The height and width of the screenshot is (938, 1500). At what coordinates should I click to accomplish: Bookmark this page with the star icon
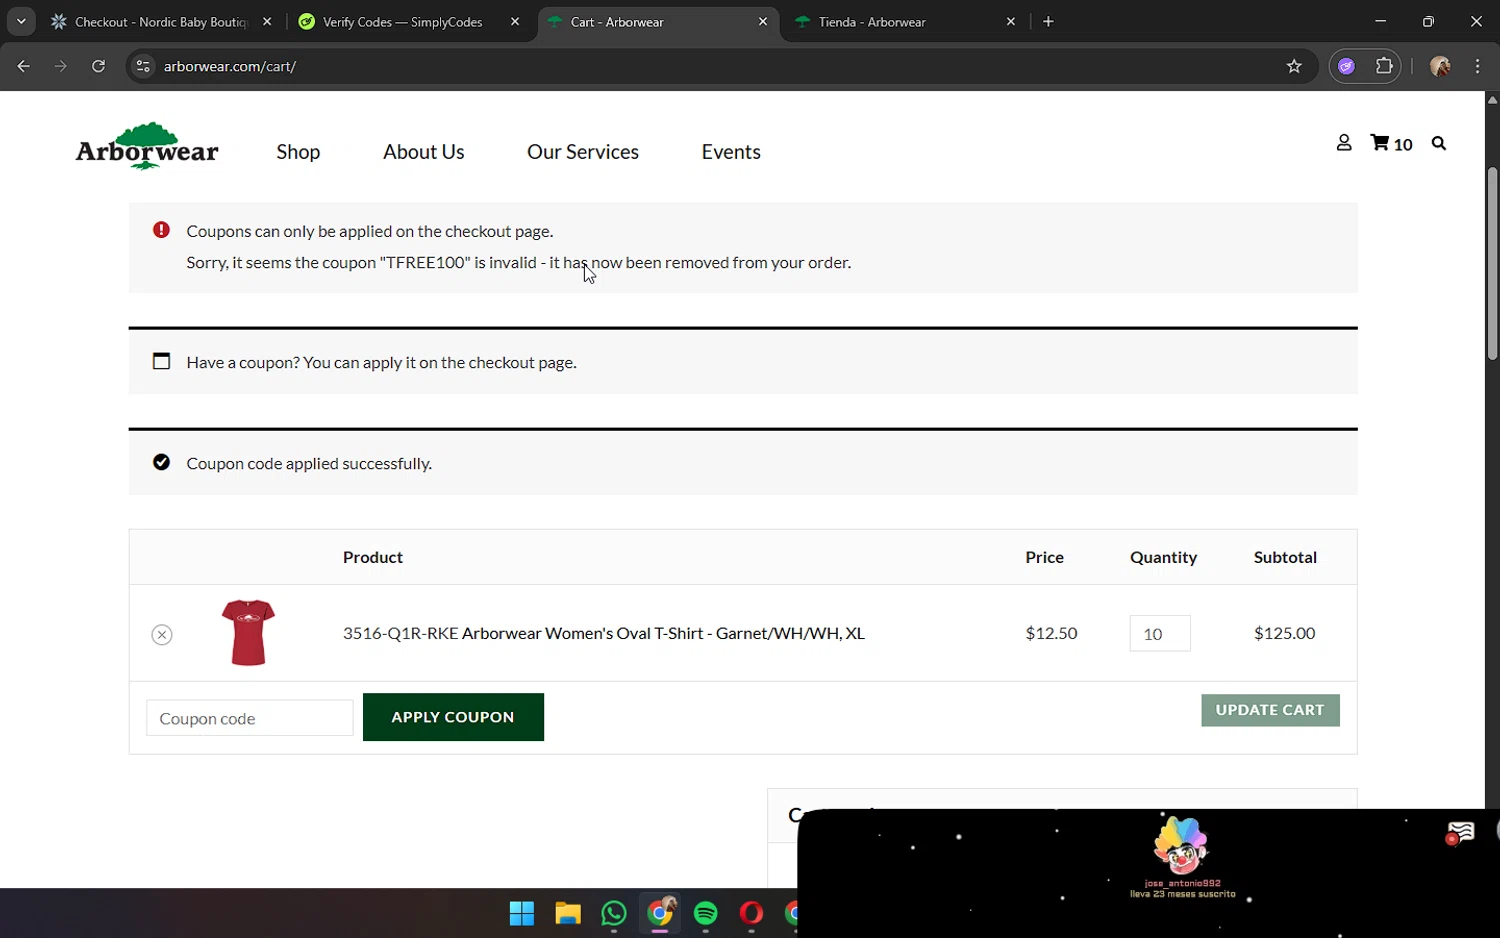pos(1294,66)
